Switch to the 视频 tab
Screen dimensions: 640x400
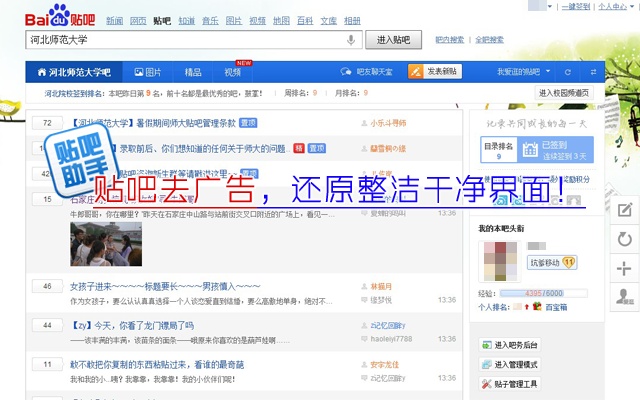(x=233, y=72)
